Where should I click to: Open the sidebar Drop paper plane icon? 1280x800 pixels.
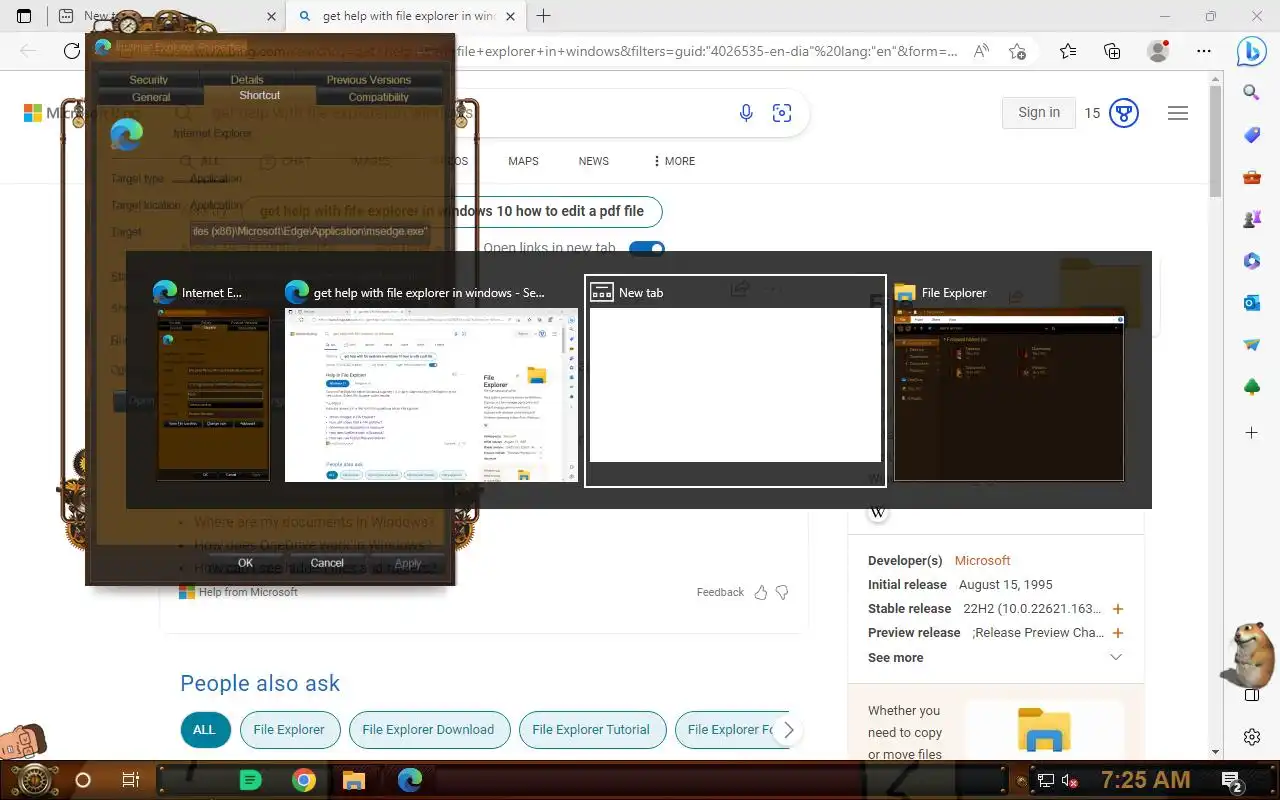[x=1252, y=345]
